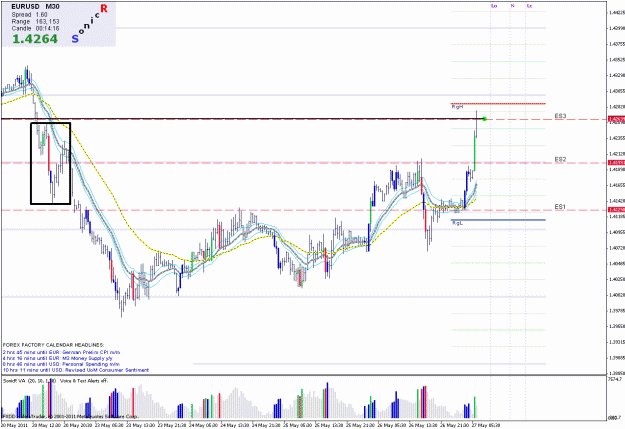Viewport: 625px width, 429px height.
Task: Click the purple Lo session label
Action: pos(494,6)
